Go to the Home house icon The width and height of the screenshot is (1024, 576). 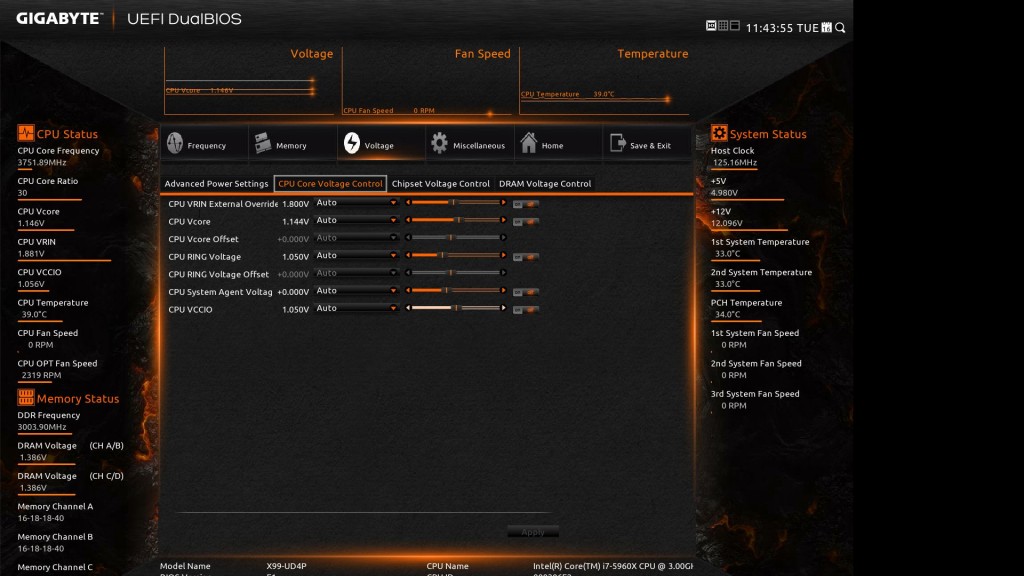528,144
